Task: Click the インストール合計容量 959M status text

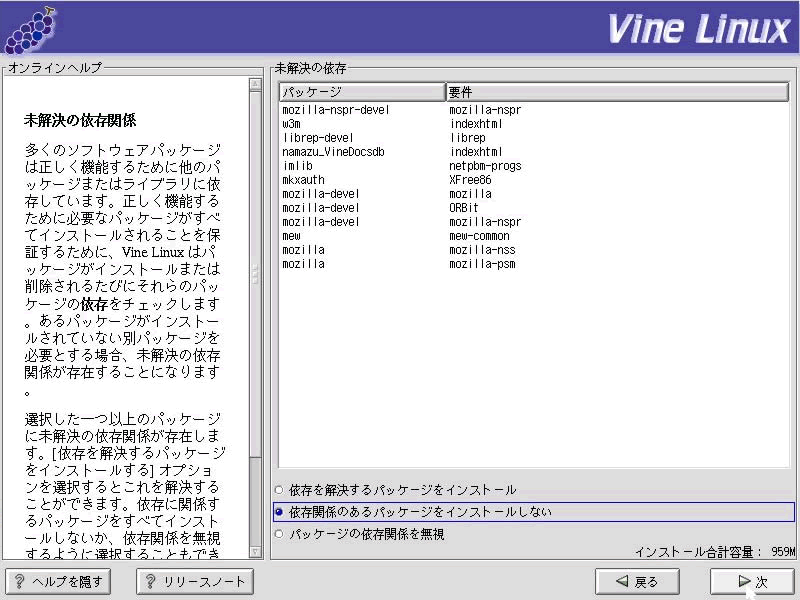Action: pos(715,552)
